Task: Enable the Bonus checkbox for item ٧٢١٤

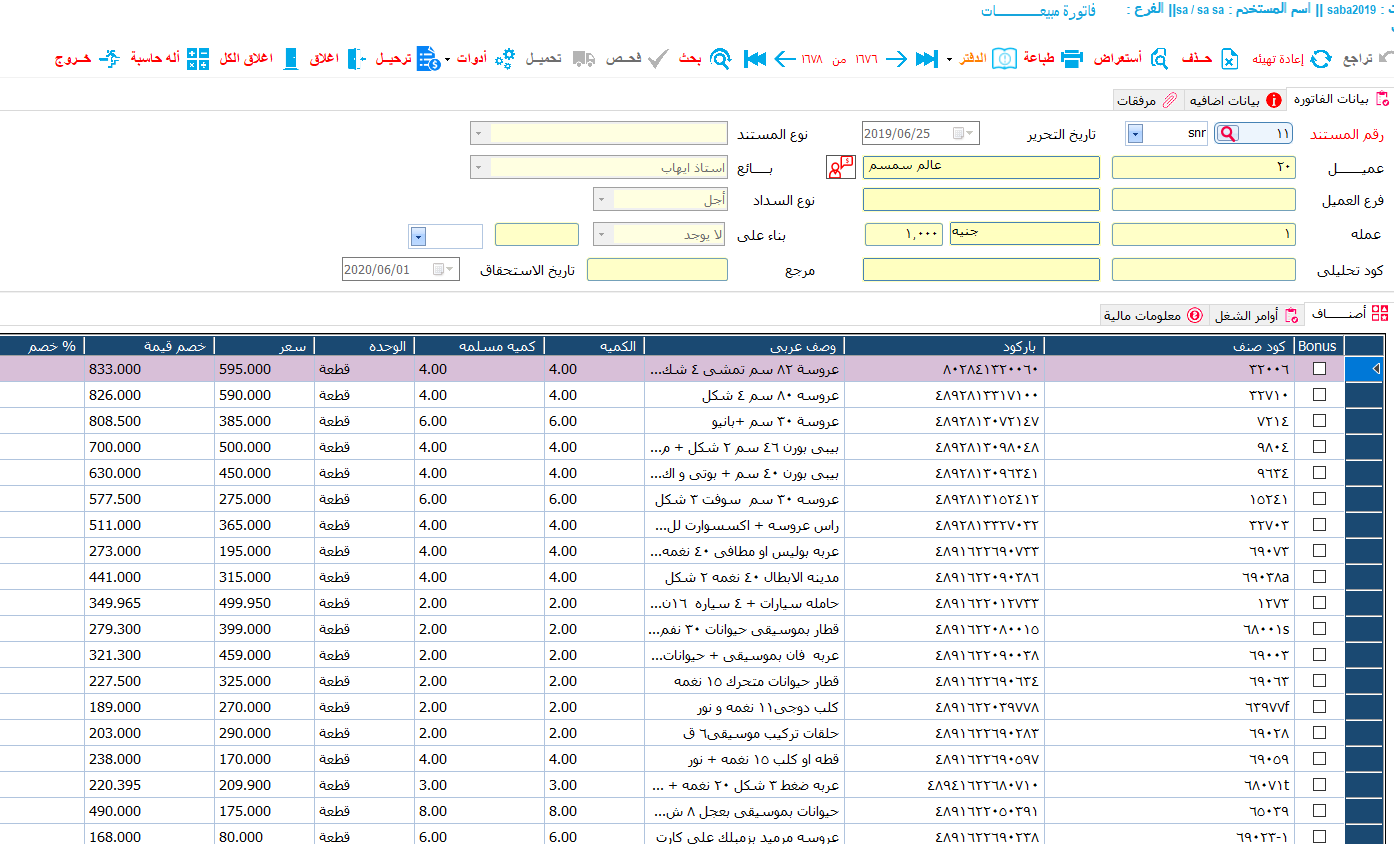Action: click(1320, 421)
